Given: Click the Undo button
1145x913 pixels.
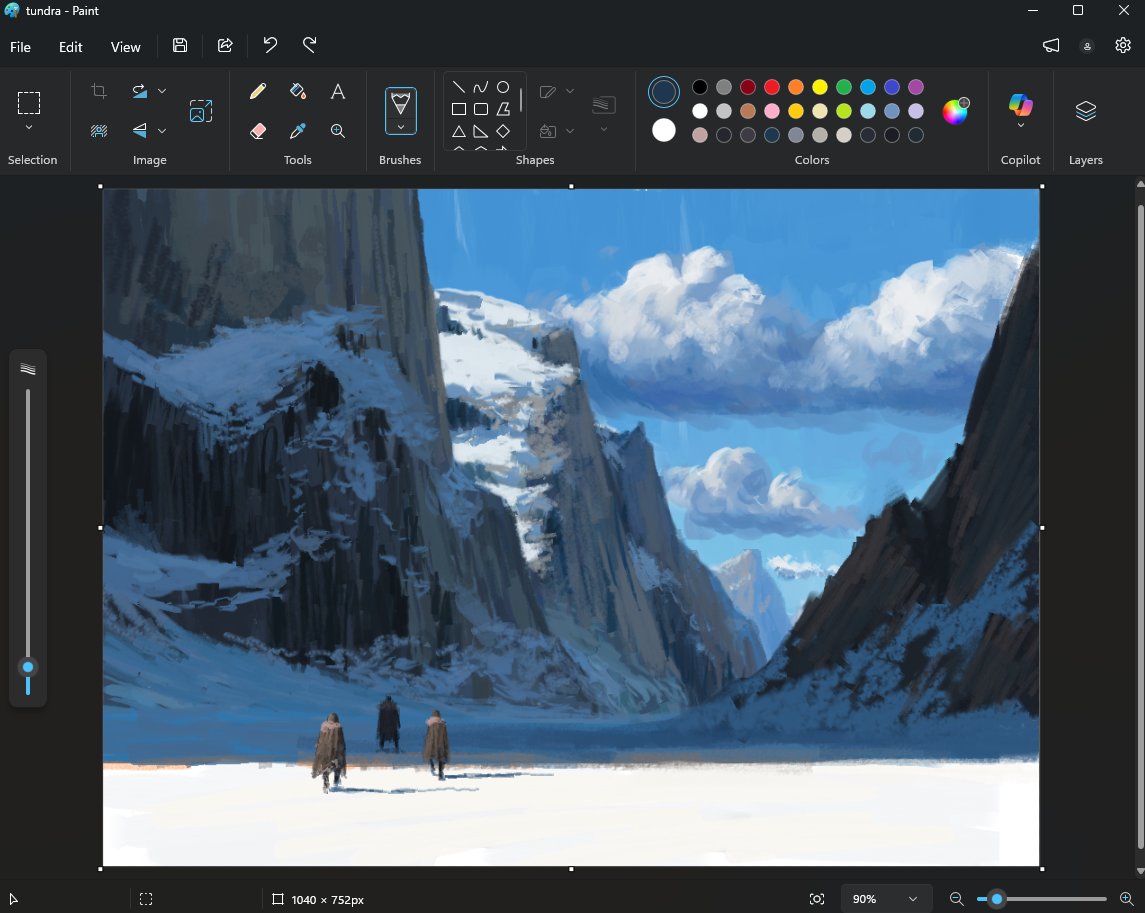Looking at the screenshot, I should click(270, 45).
